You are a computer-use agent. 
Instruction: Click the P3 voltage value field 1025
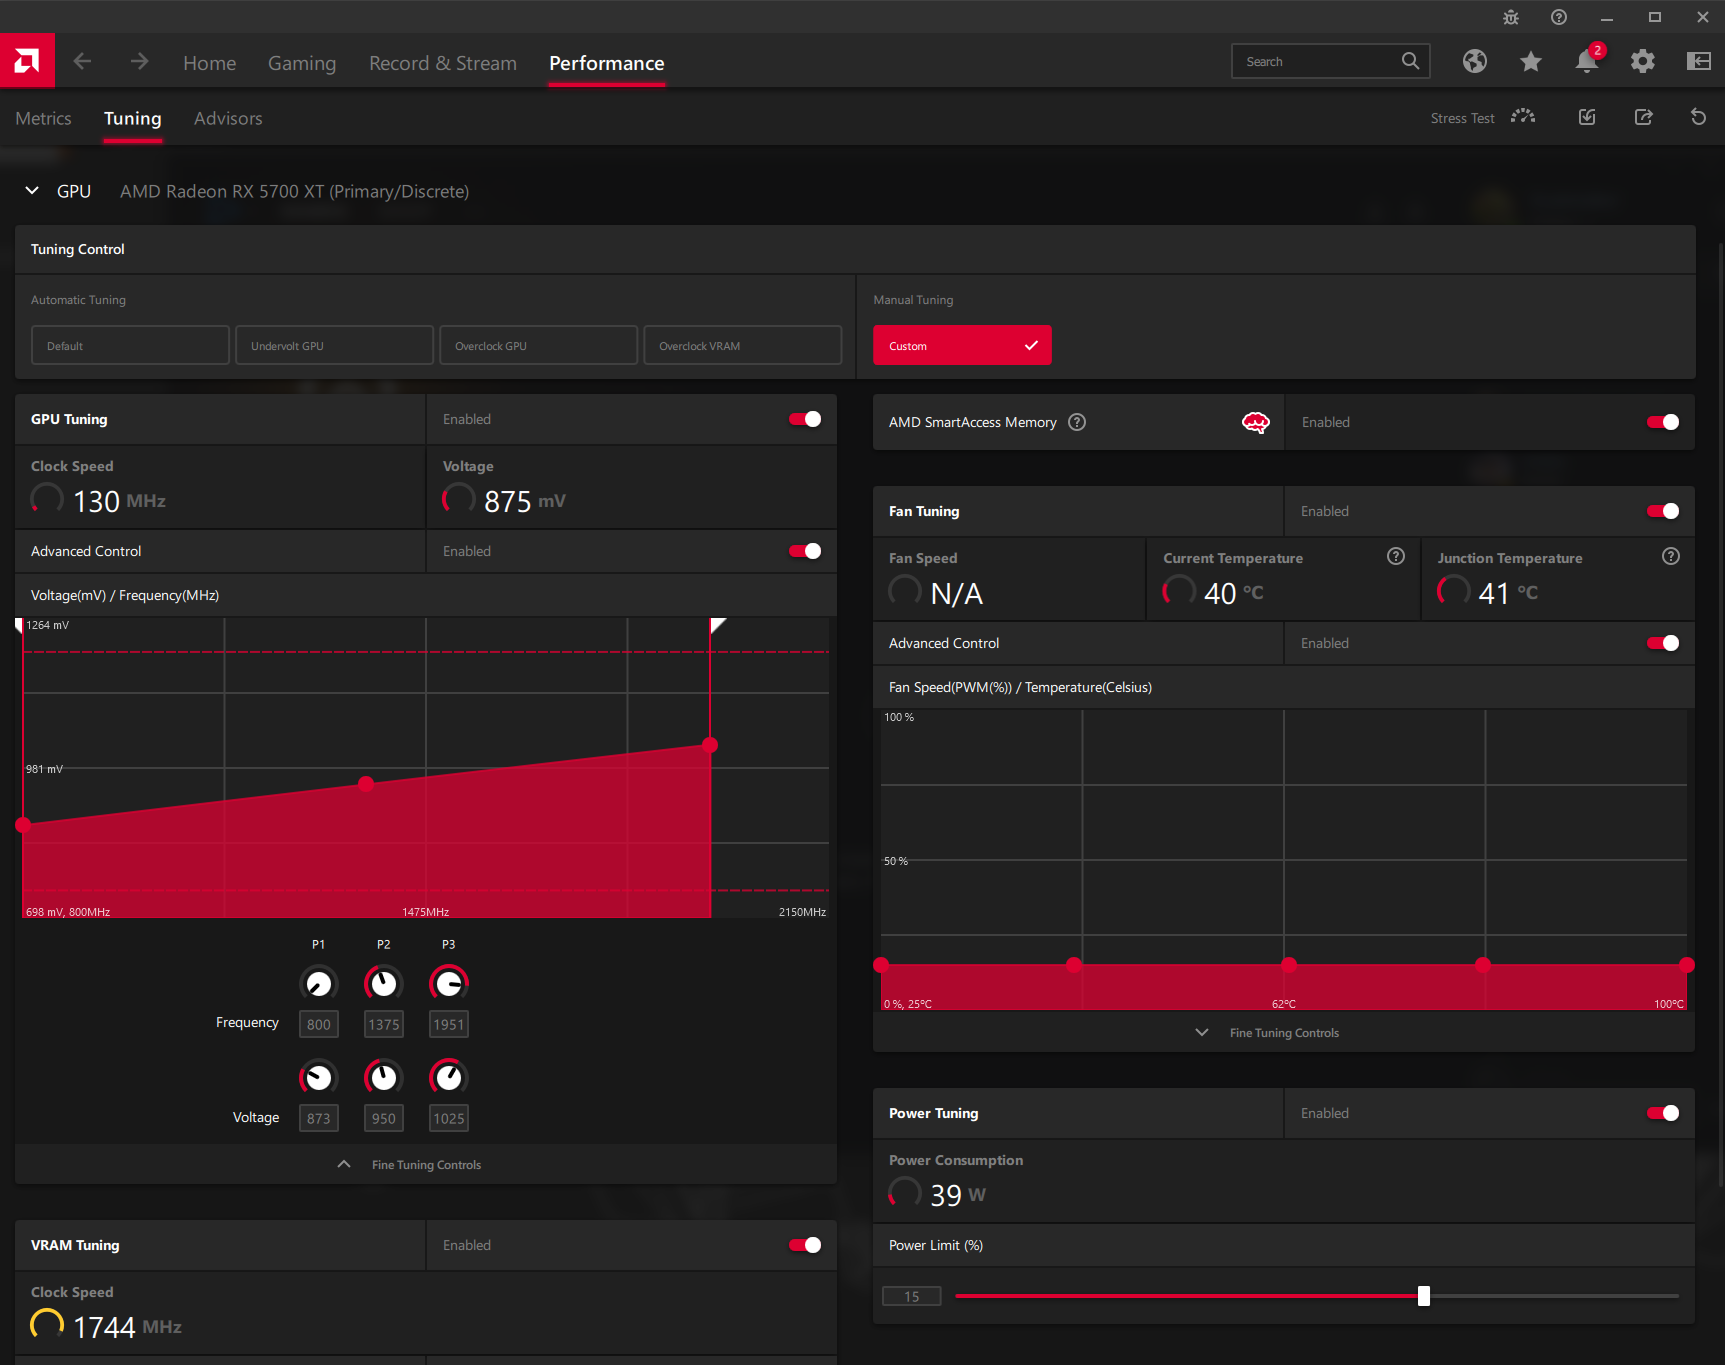pyautogui.click(x=449, y=1118)
